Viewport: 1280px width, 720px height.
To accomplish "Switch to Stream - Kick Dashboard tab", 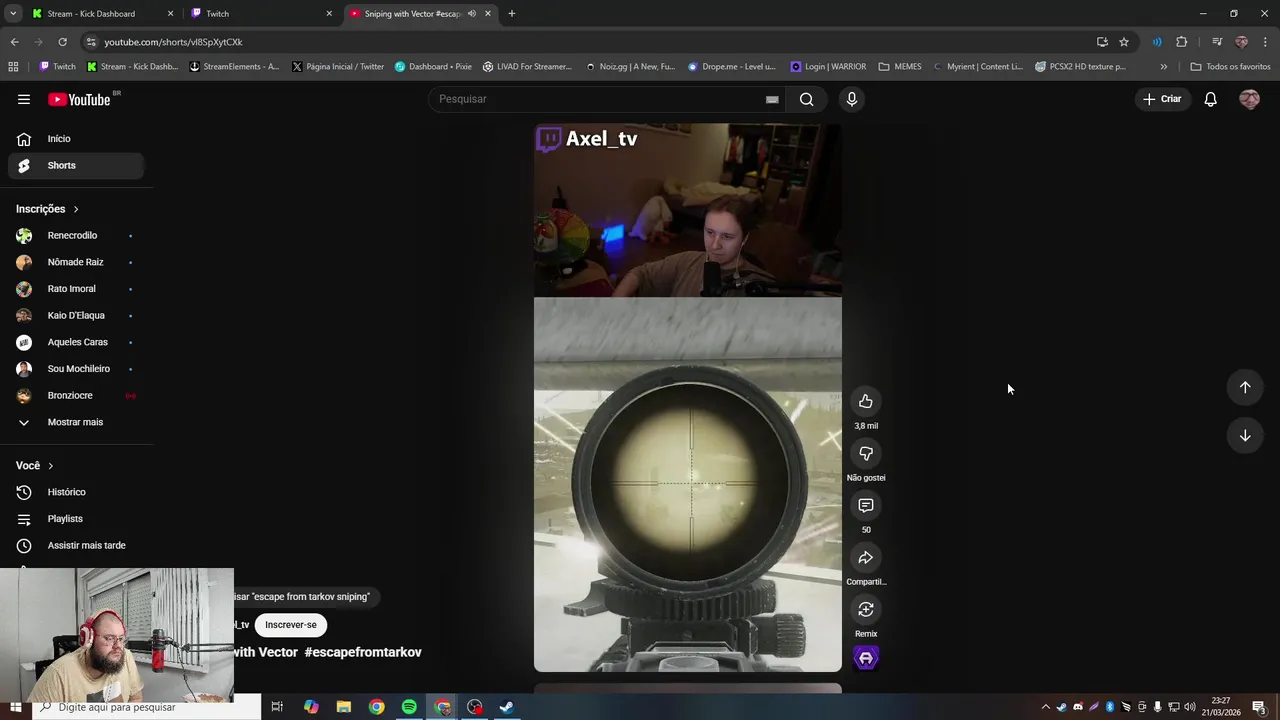I will tap(101, 13).
